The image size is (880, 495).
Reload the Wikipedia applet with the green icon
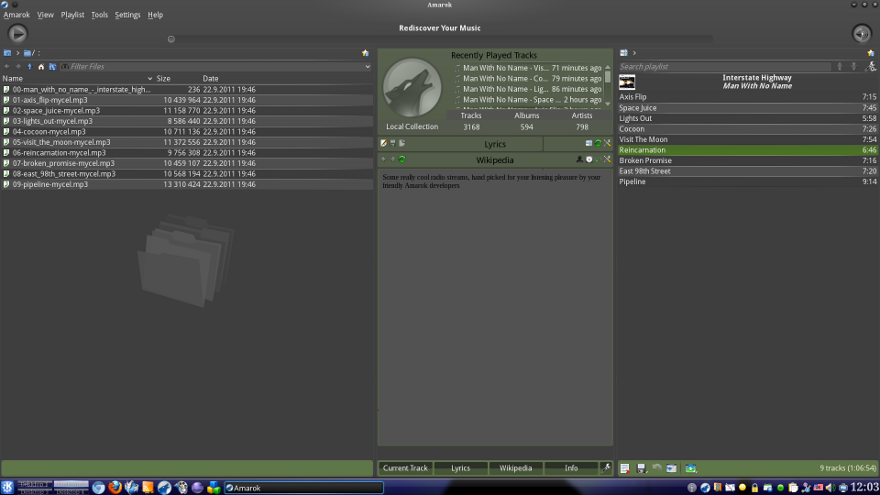click(x=402, y=160)
